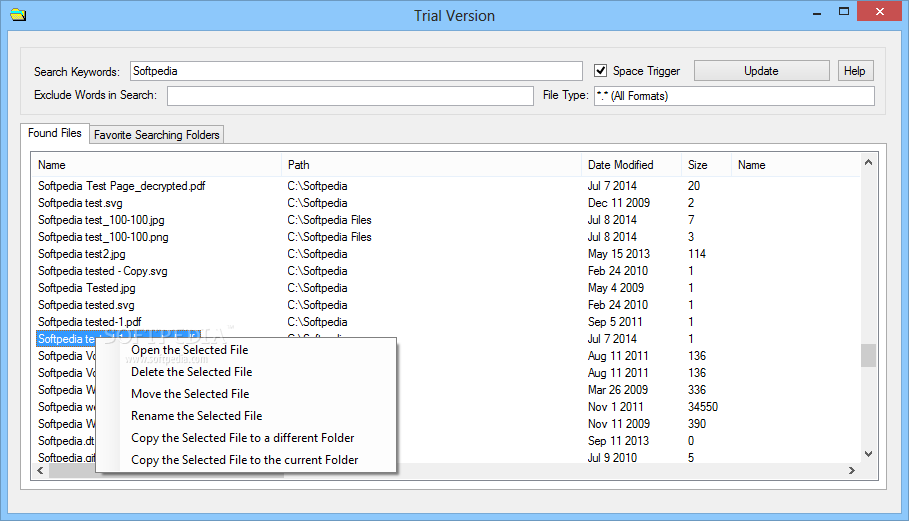The width and height of the screenshot is (909, 521).
Task: Select file Softpedia tested-1.pdf
Action: [x=89, y=322]
